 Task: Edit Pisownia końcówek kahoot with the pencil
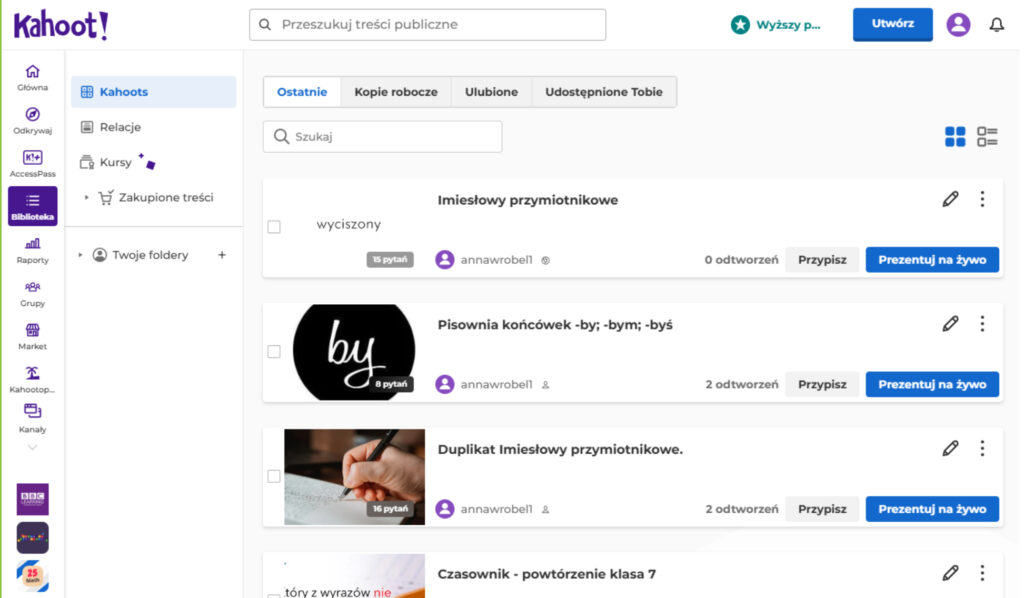pyautogui.click(x=950, y=324)
